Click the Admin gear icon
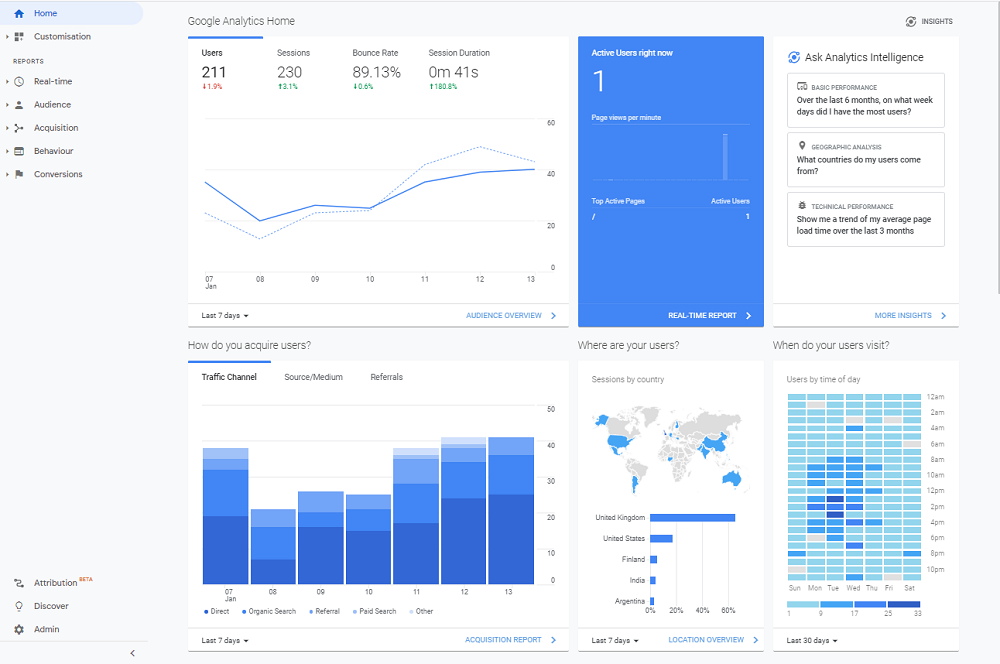The height and width of the screenshot is (664, 1000). pos(19,630)
